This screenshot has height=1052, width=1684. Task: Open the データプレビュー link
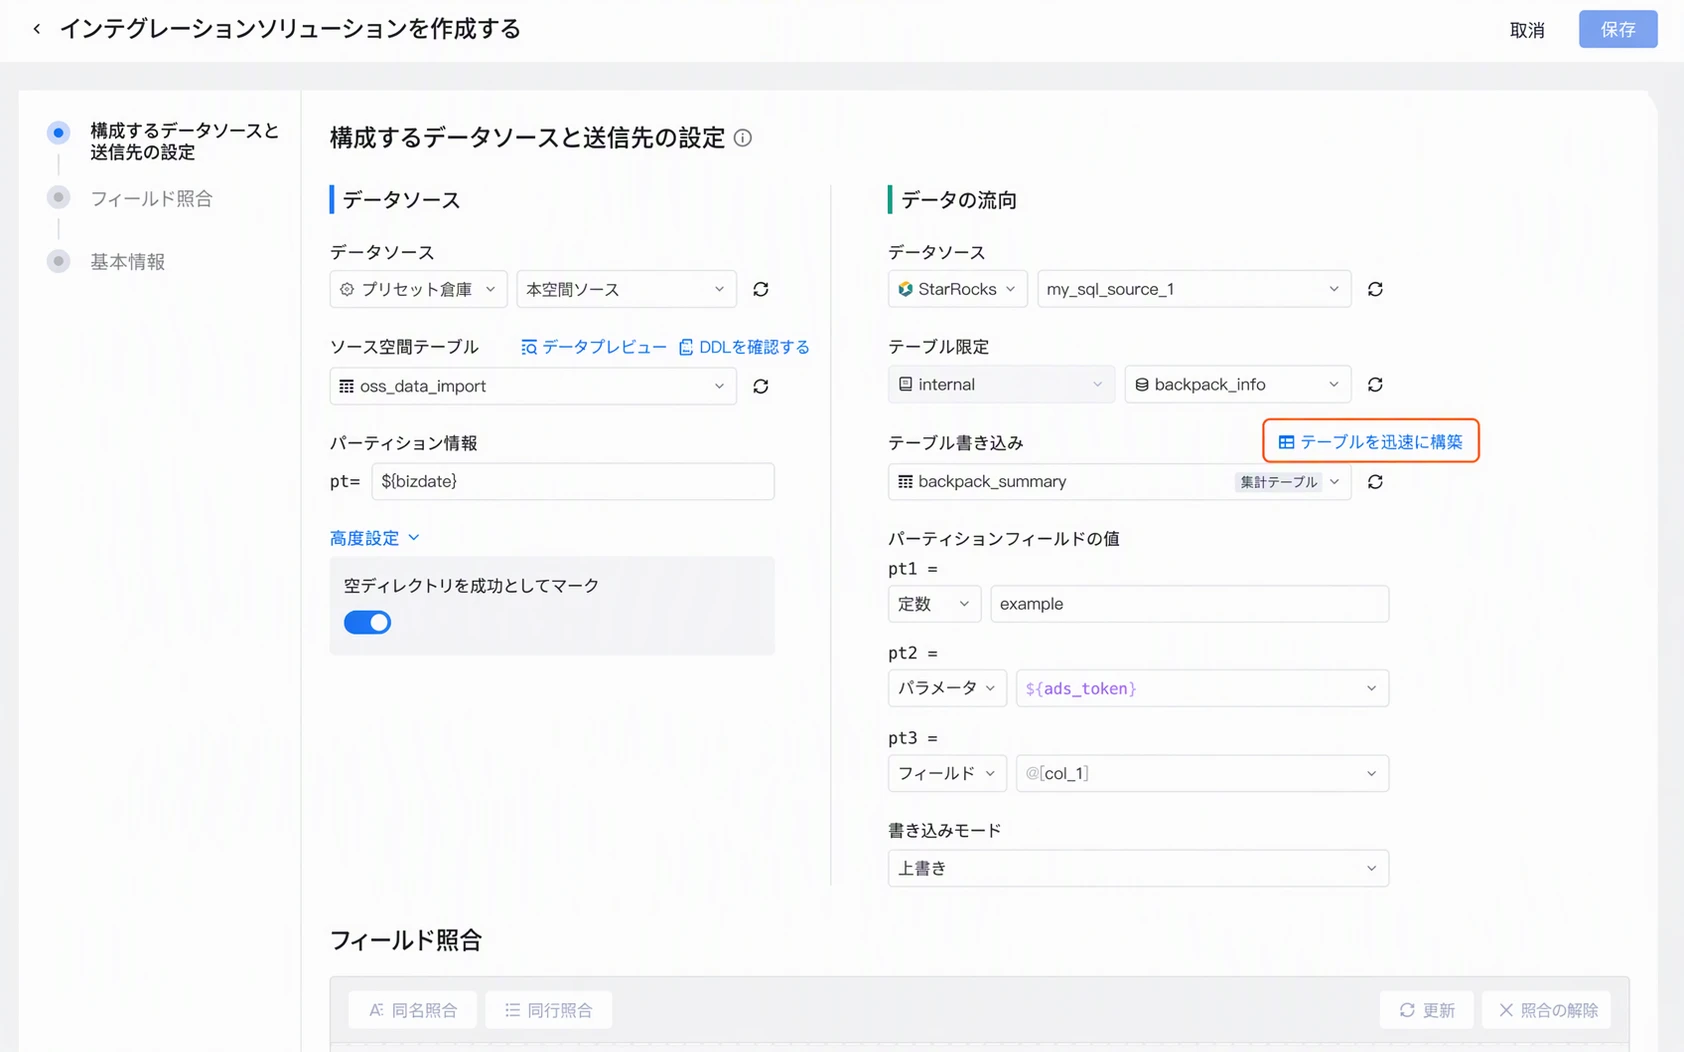point(594,347)
